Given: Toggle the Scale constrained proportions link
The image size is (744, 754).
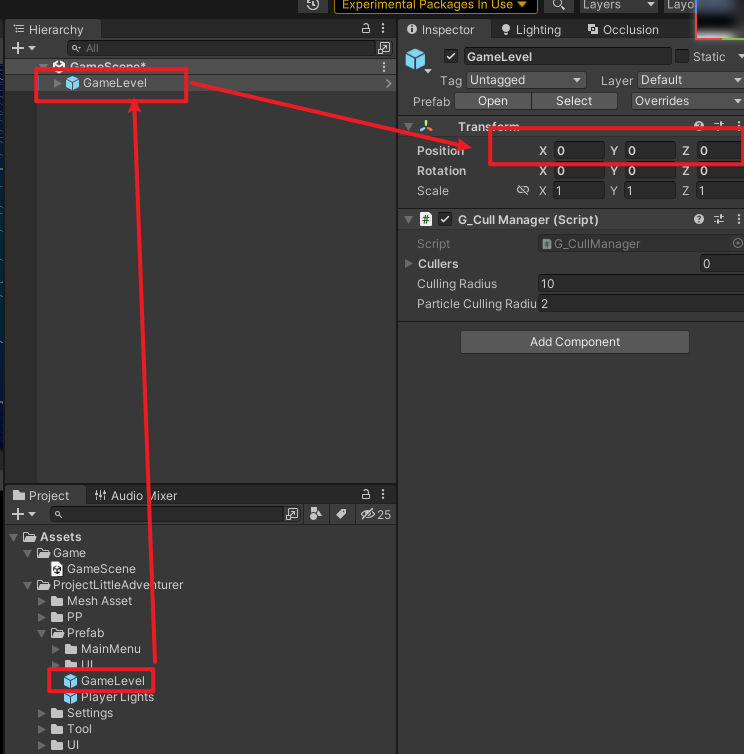Looking at the screenshot, I should [522, 191].
